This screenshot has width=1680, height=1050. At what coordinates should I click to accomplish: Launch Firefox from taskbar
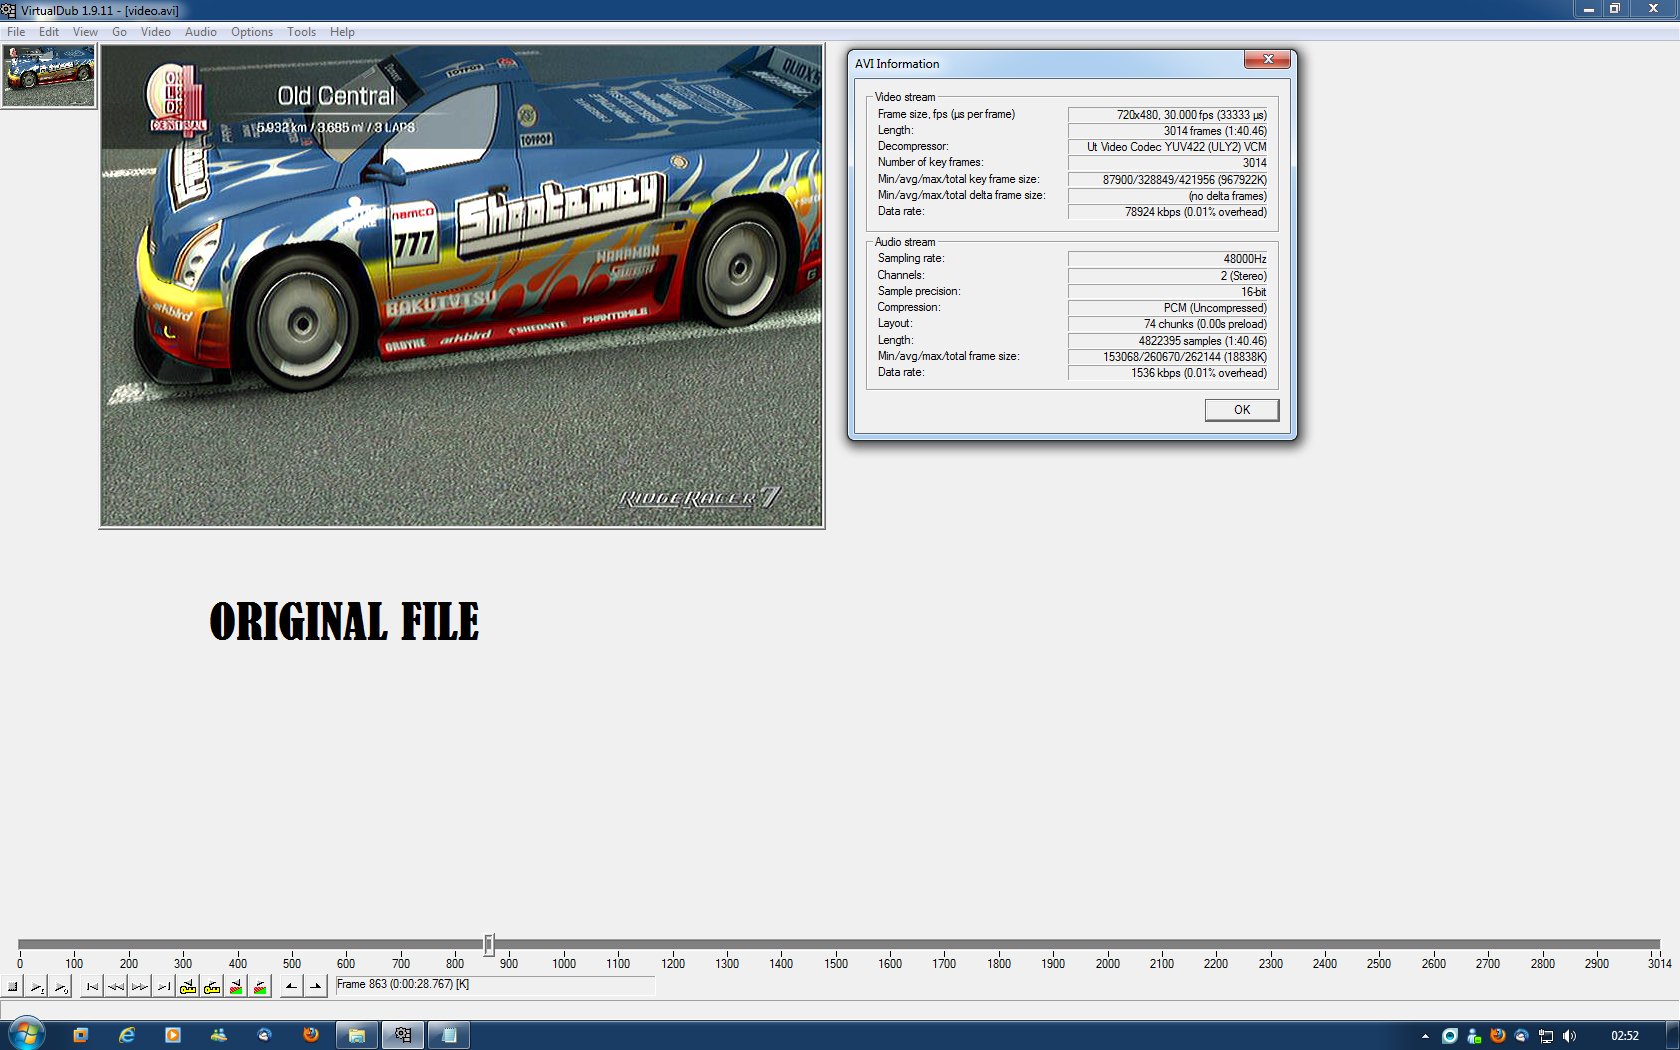pos(311,1035)
